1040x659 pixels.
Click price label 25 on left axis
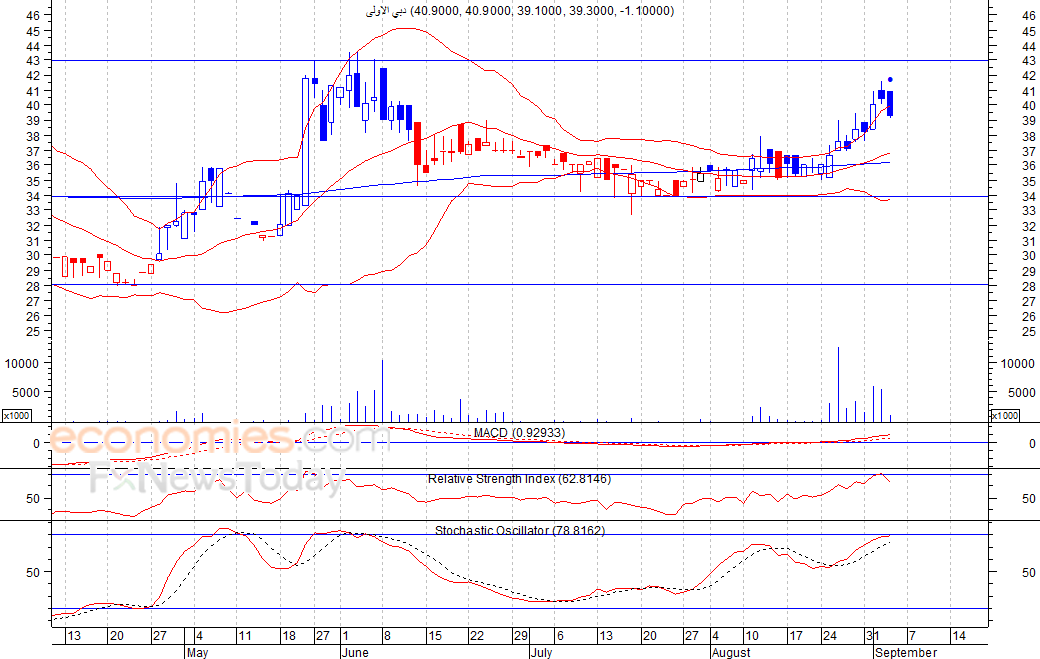coord(33,331)
